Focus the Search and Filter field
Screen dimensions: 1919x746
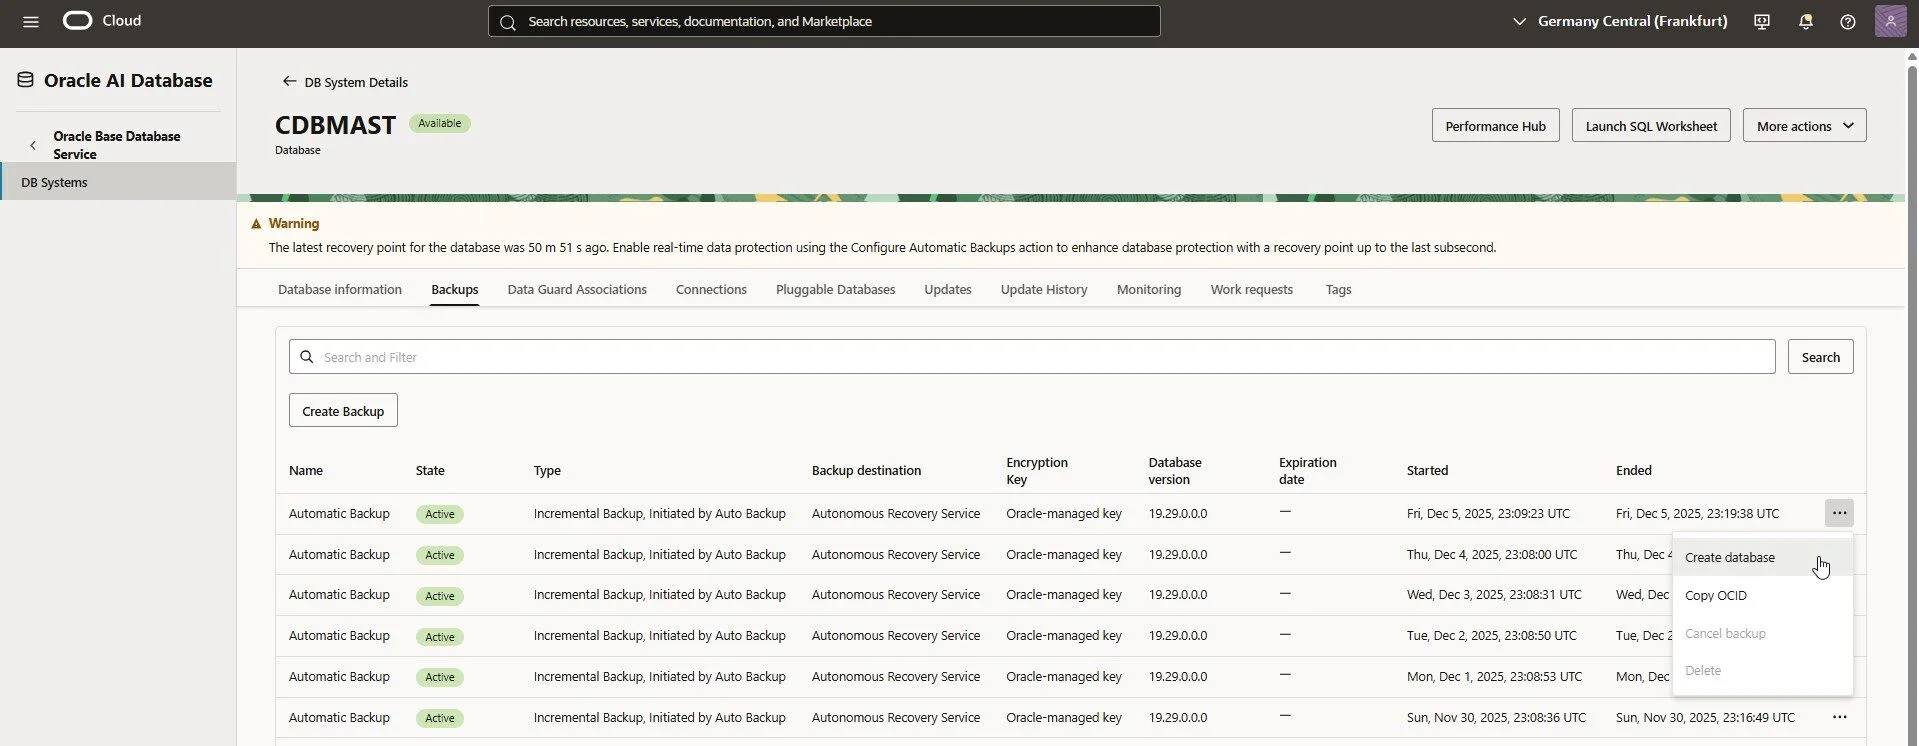click(1032, 357)
